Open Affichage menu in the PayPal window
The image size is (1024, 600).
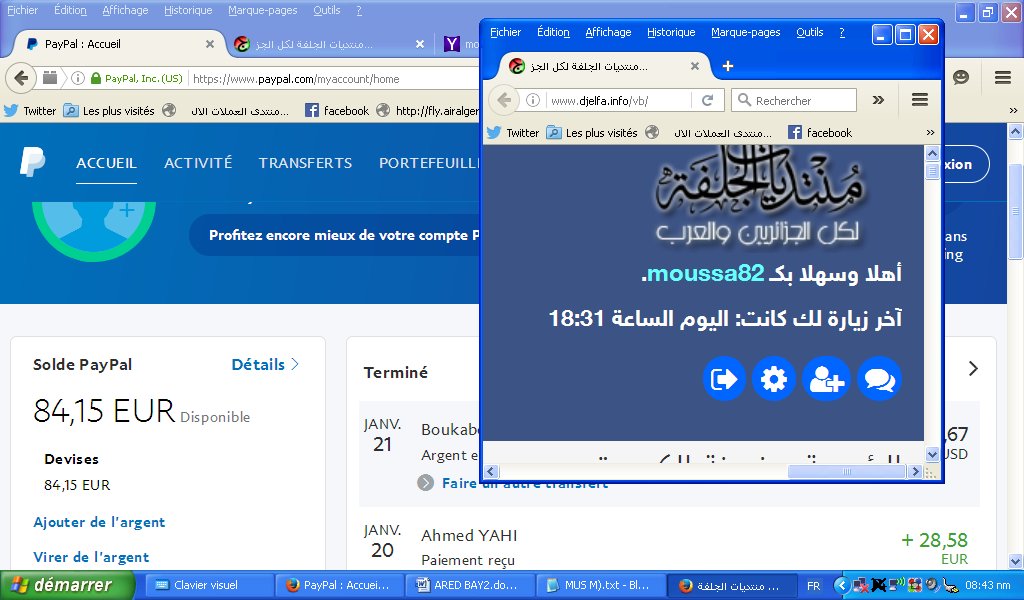tap(125, 10)
